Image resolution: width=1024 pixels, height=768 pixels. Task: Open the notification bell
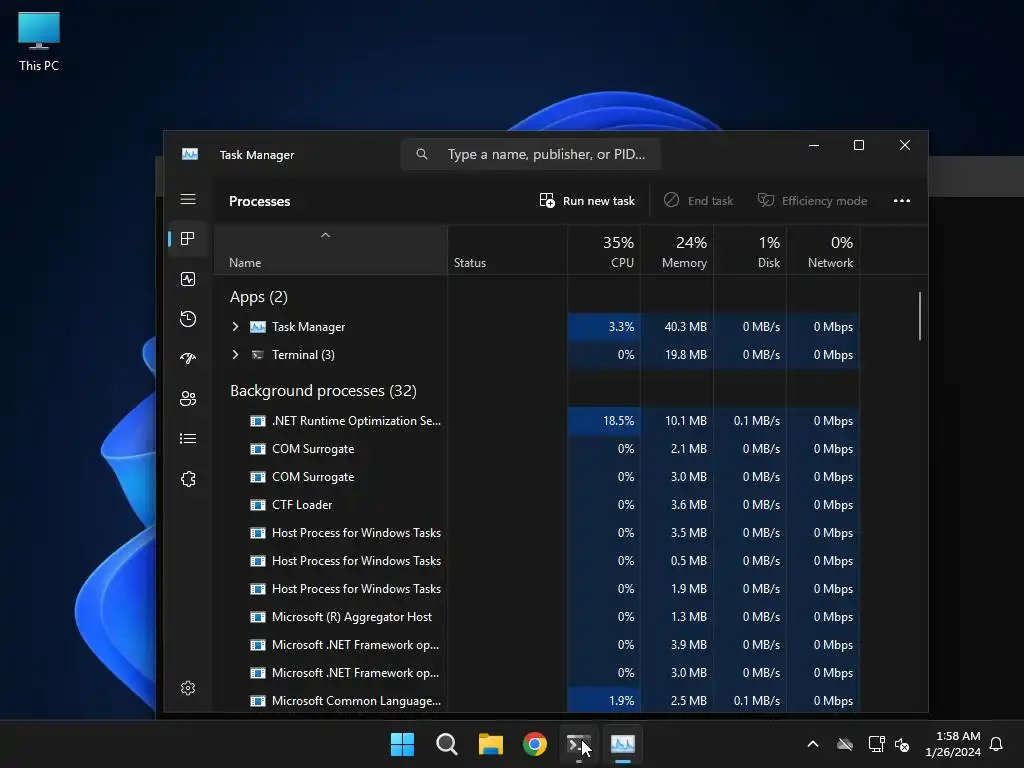coord(997,744)
